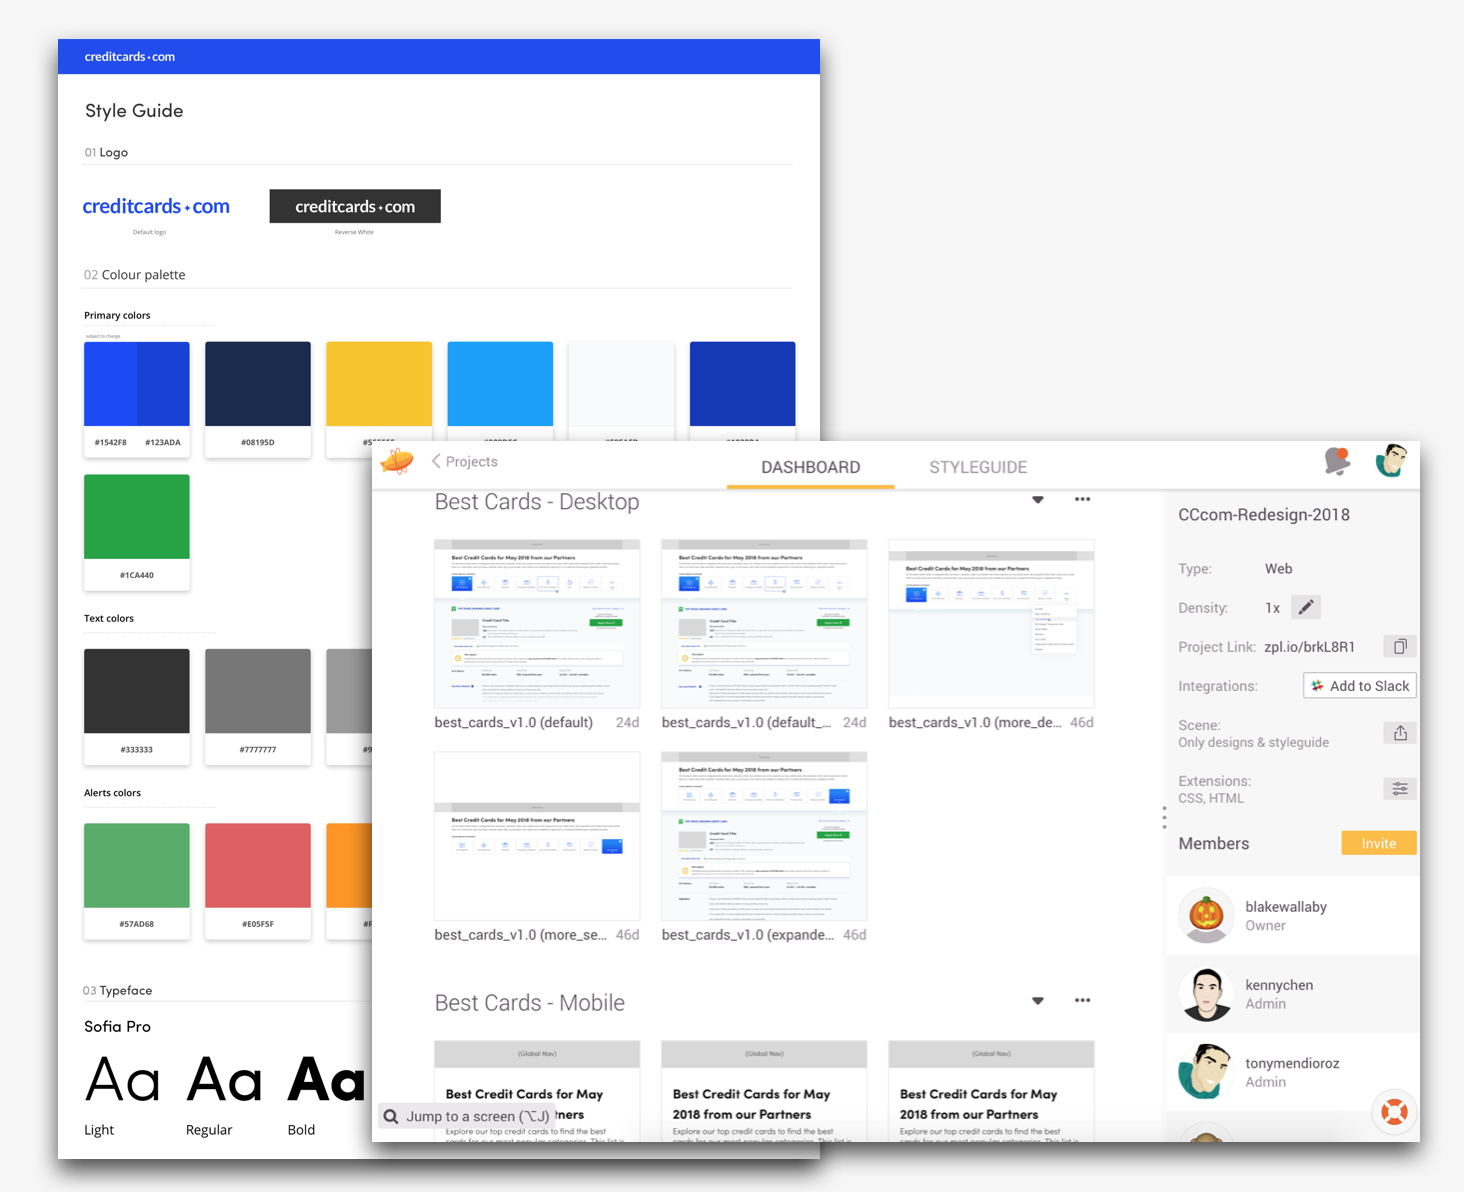Click the tonymendioroz member name

point(1292,1063)
